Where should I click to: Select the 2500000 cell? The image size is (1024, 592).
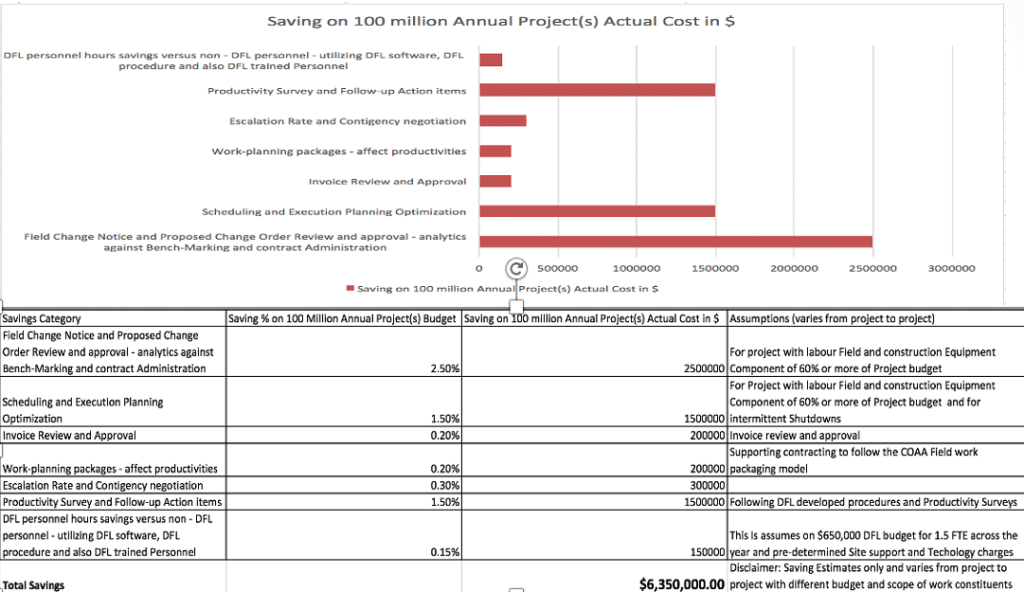pos(594,352)
